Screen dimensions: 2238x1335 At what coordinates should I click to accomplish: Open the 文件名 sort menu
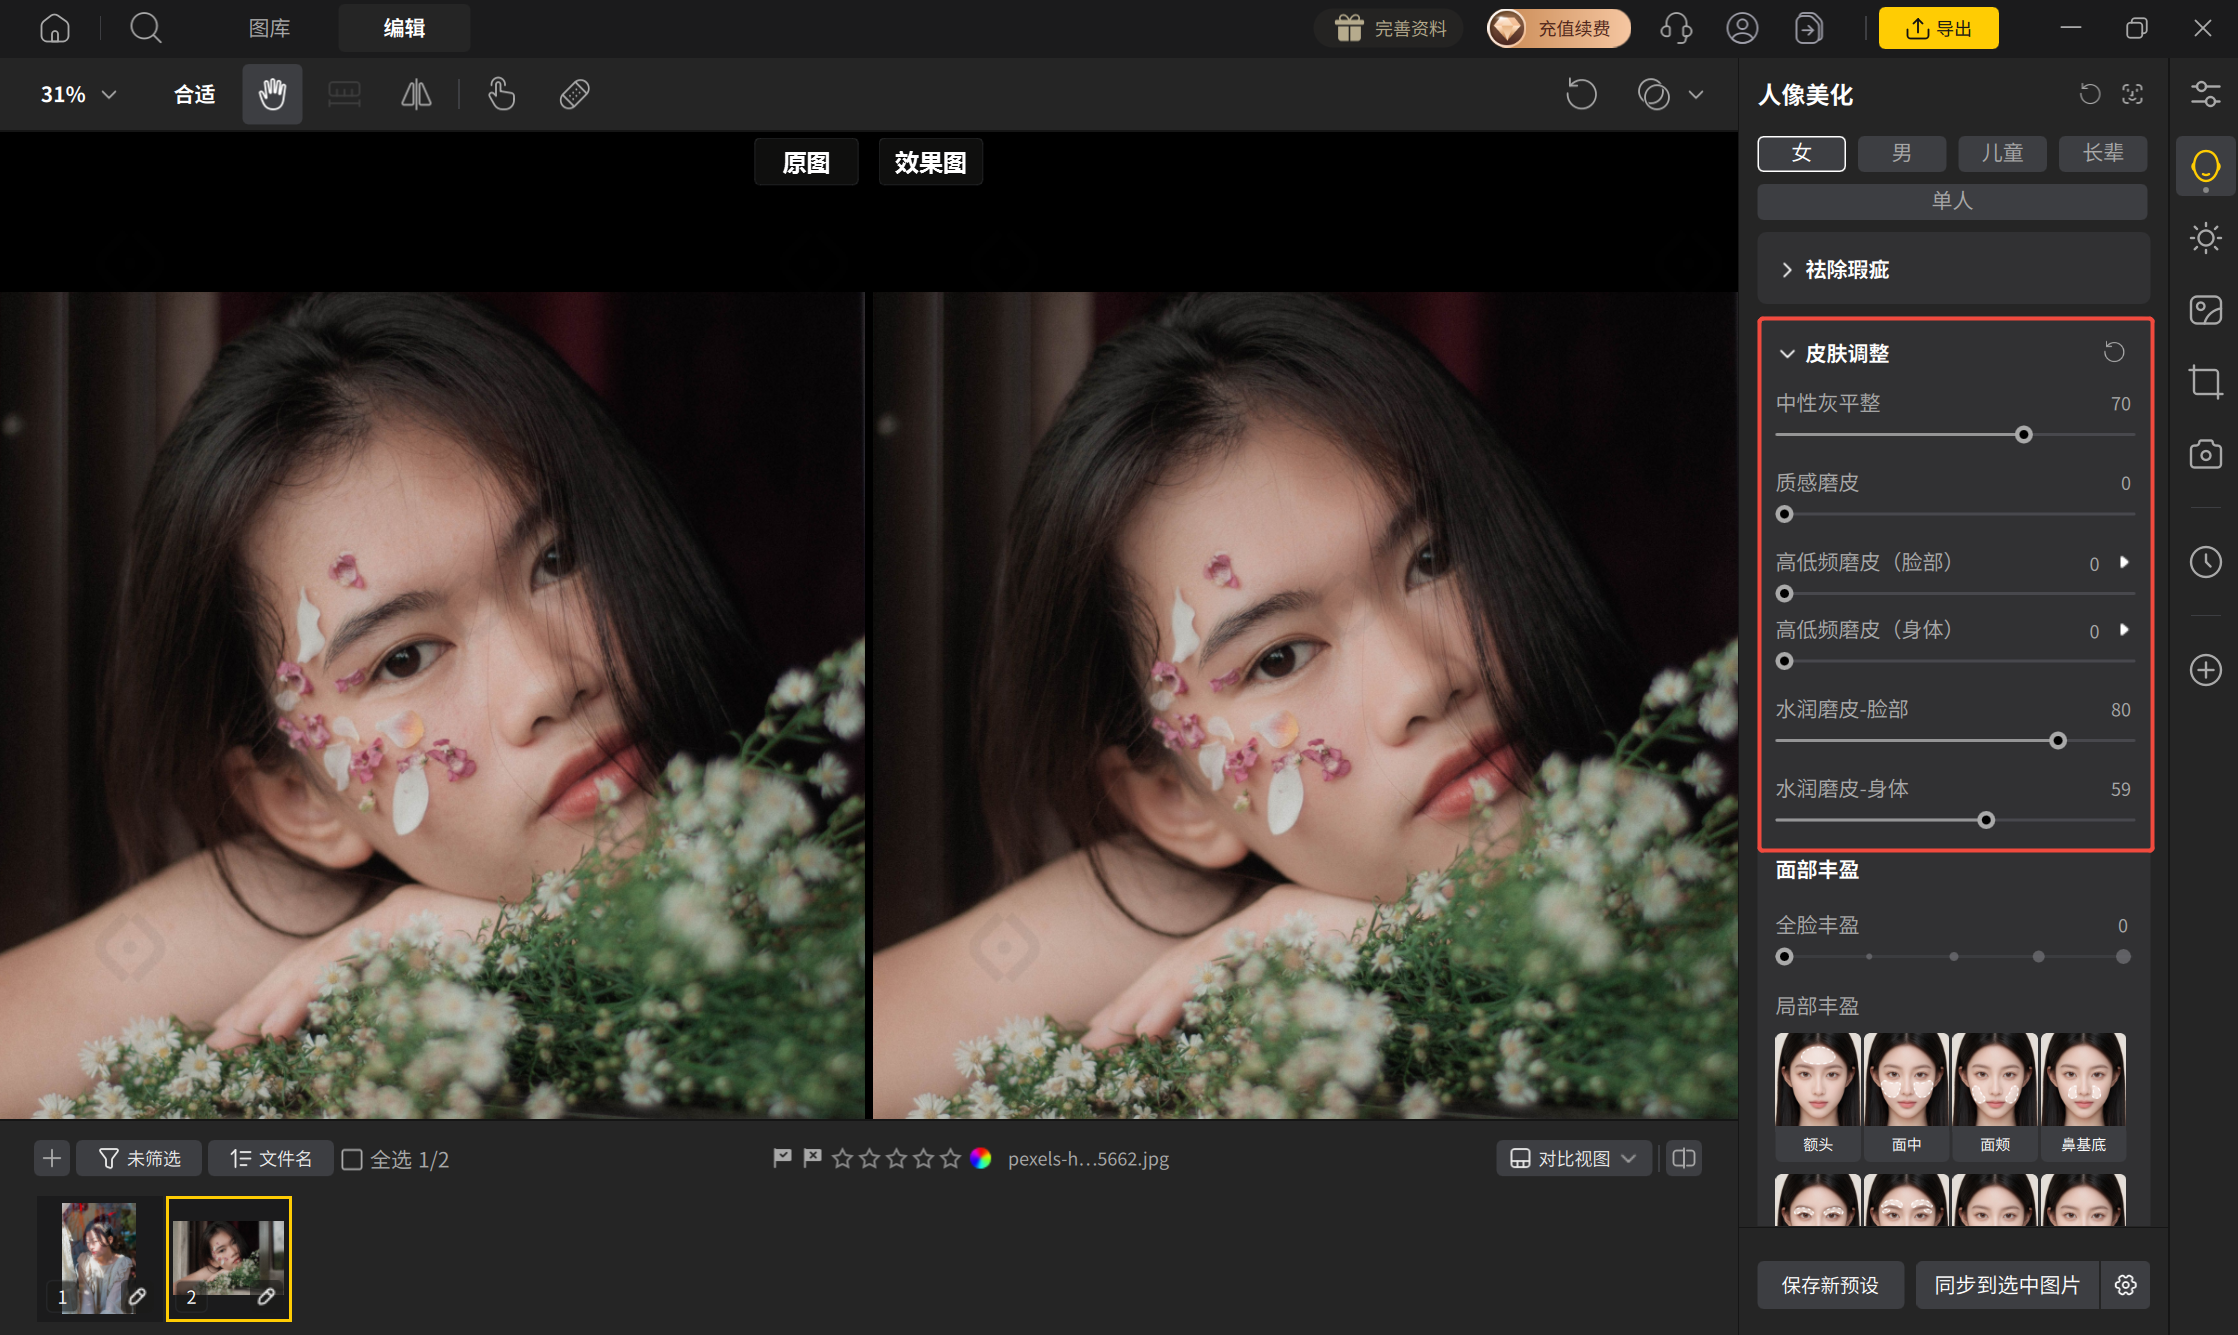pyautogui.click(x=271, y=1158)
